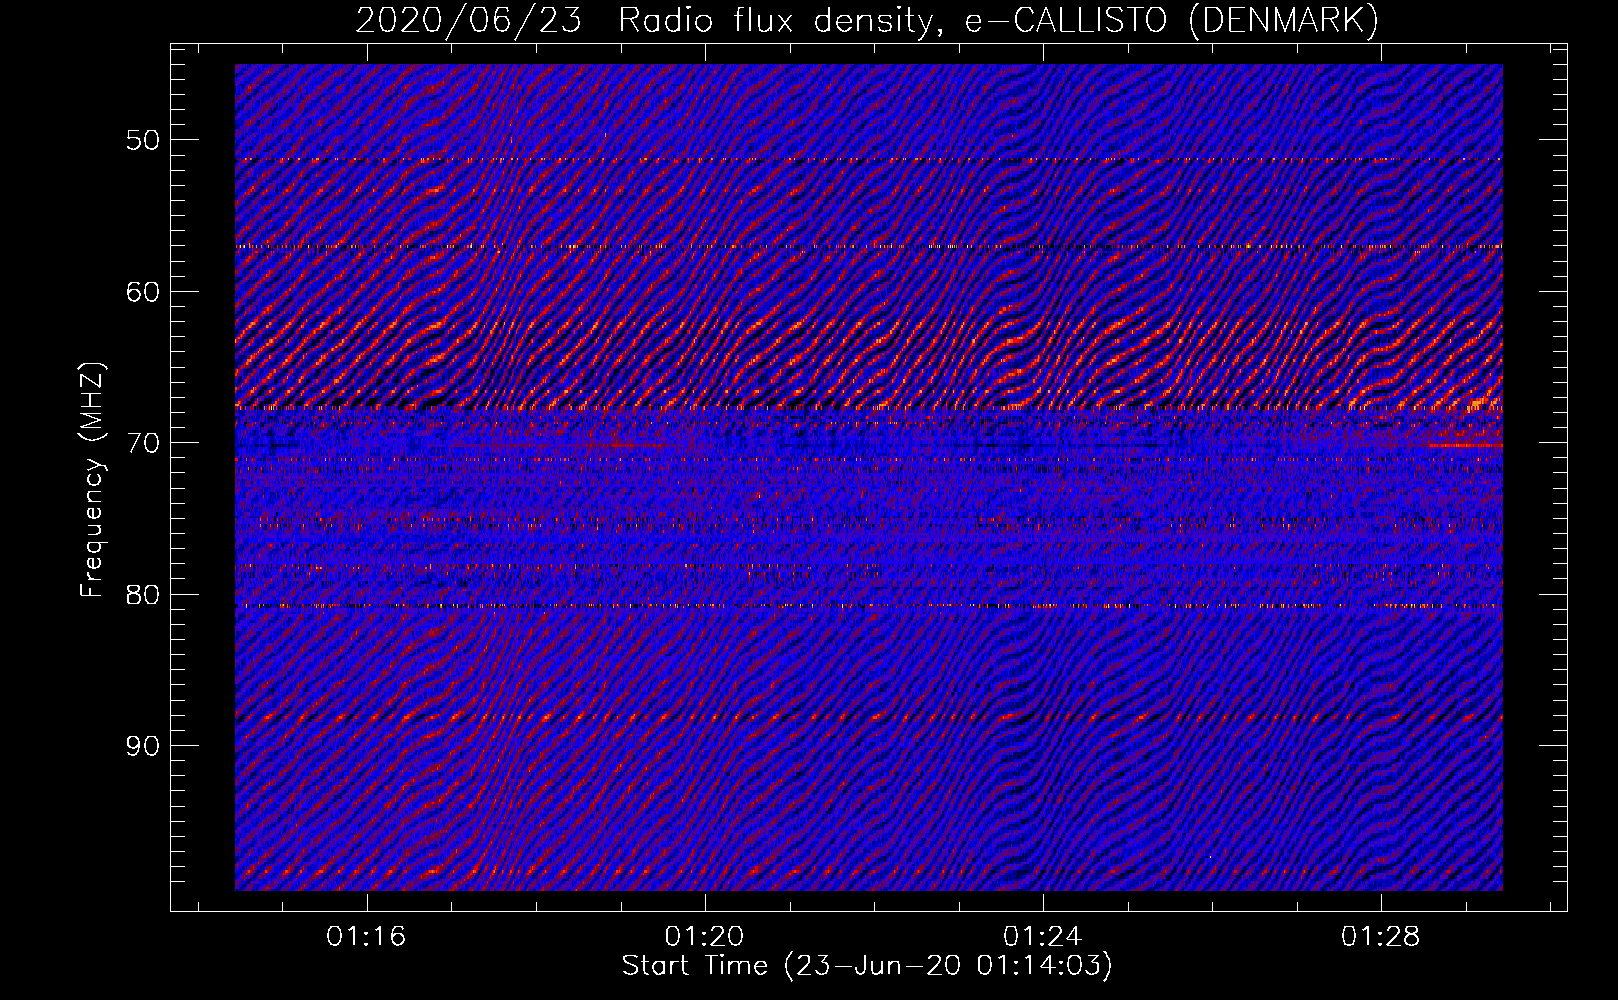Click the bright red streak near 70 MHz at right edge

1465,445
